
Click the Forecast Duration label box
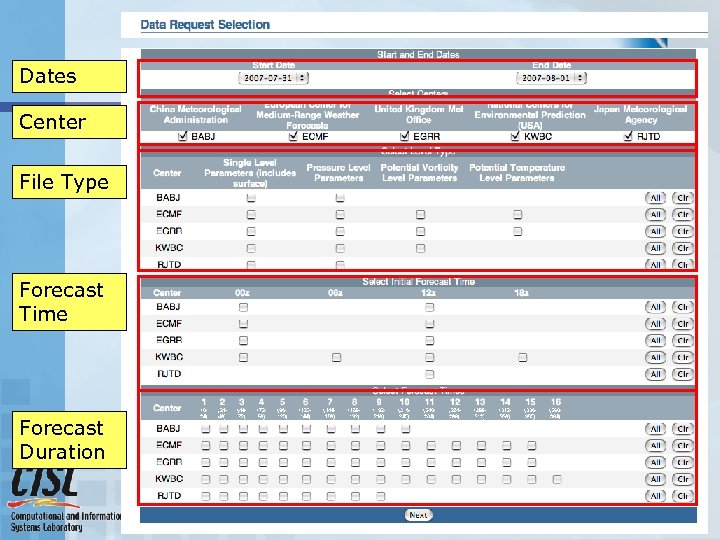tap(69, 440)
